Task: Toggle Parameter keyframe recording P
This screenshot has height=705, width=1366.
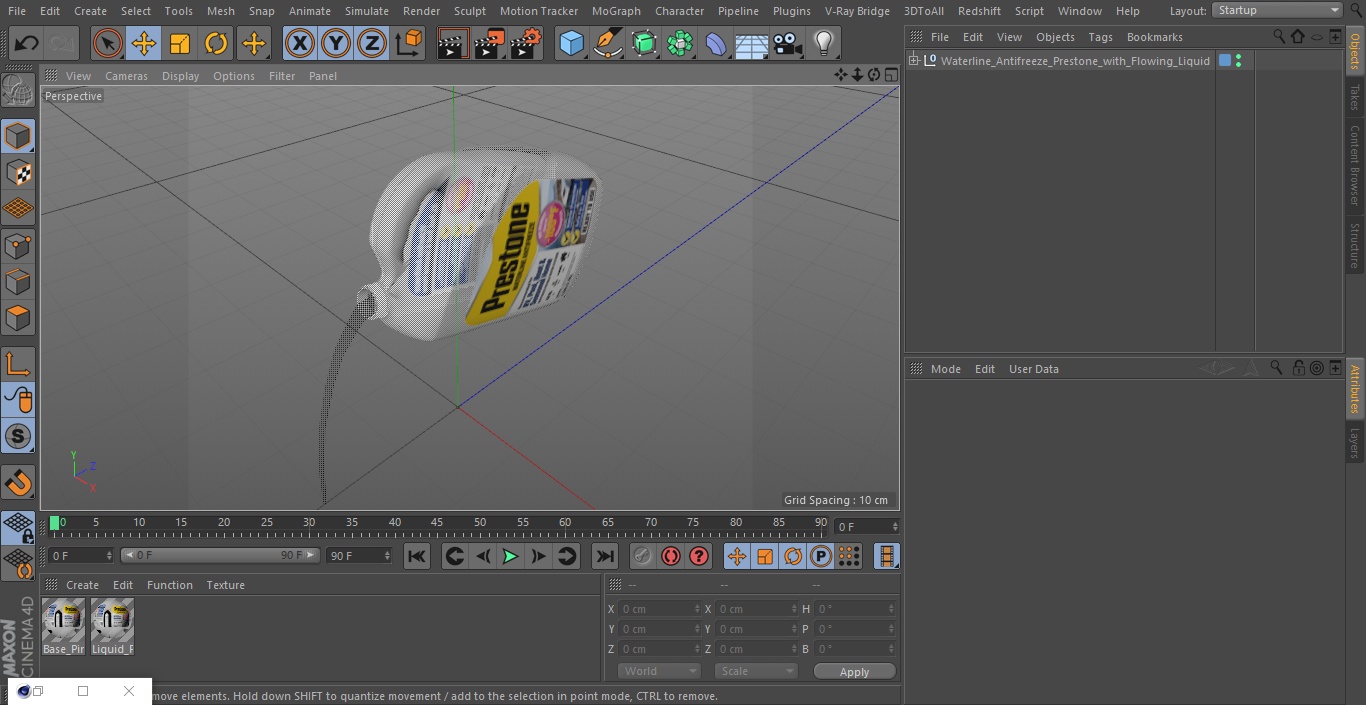Action: tap(820, 556)
